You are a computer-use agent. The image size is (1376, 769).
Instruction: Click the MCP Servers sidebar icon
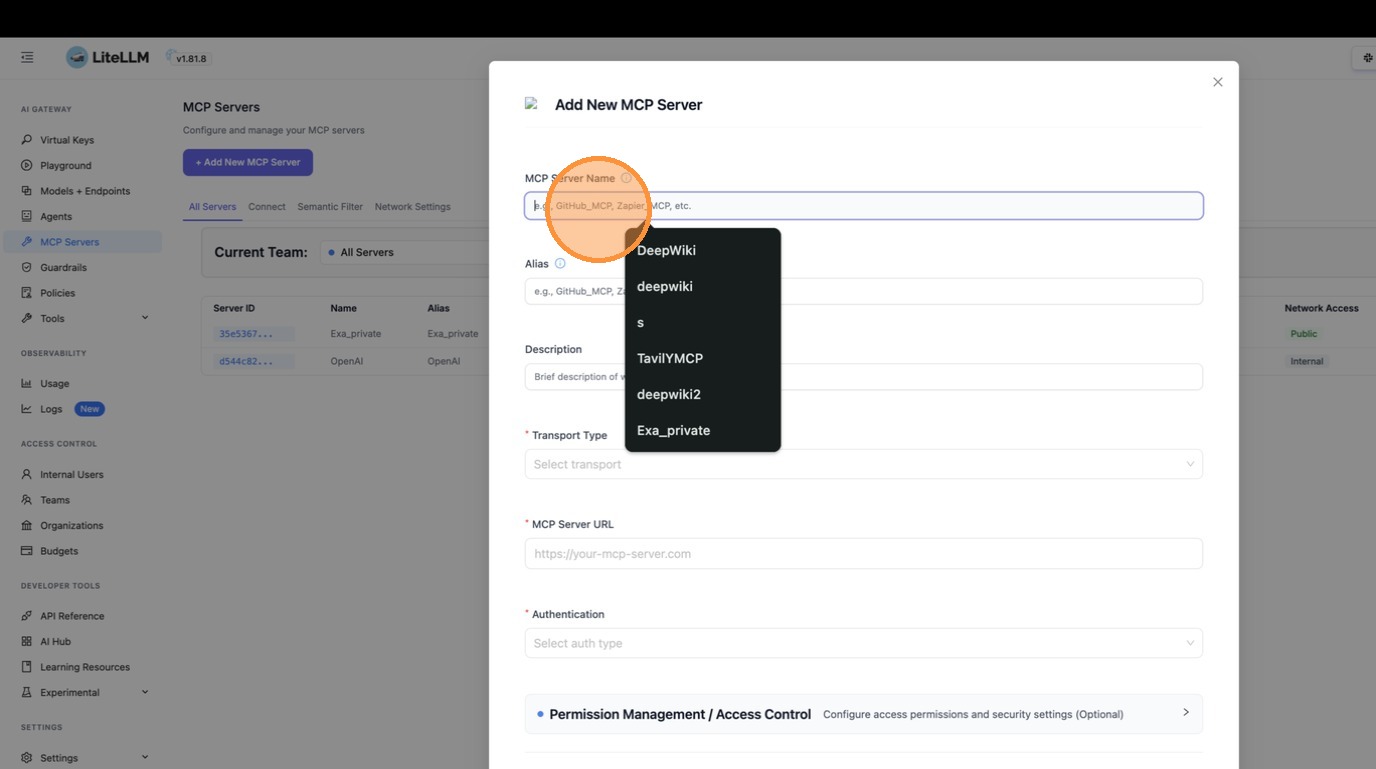27,242
